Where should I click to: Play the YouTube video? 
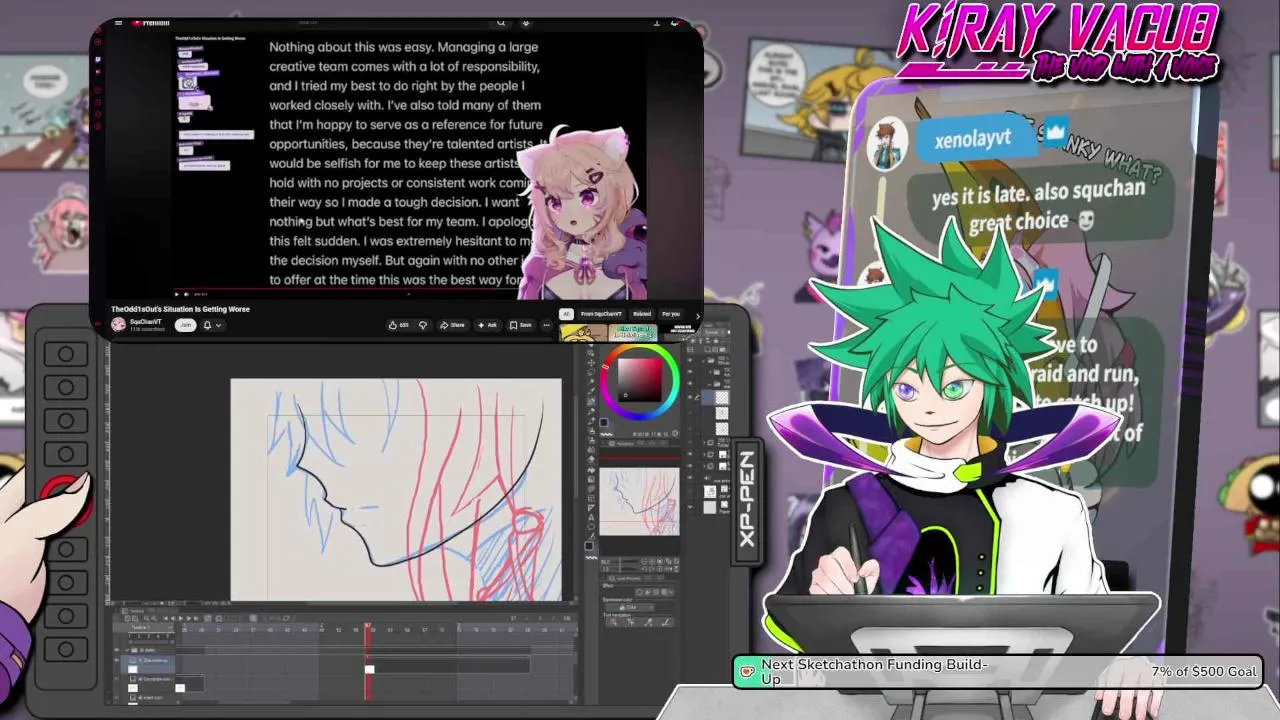(x=177, y=294)
